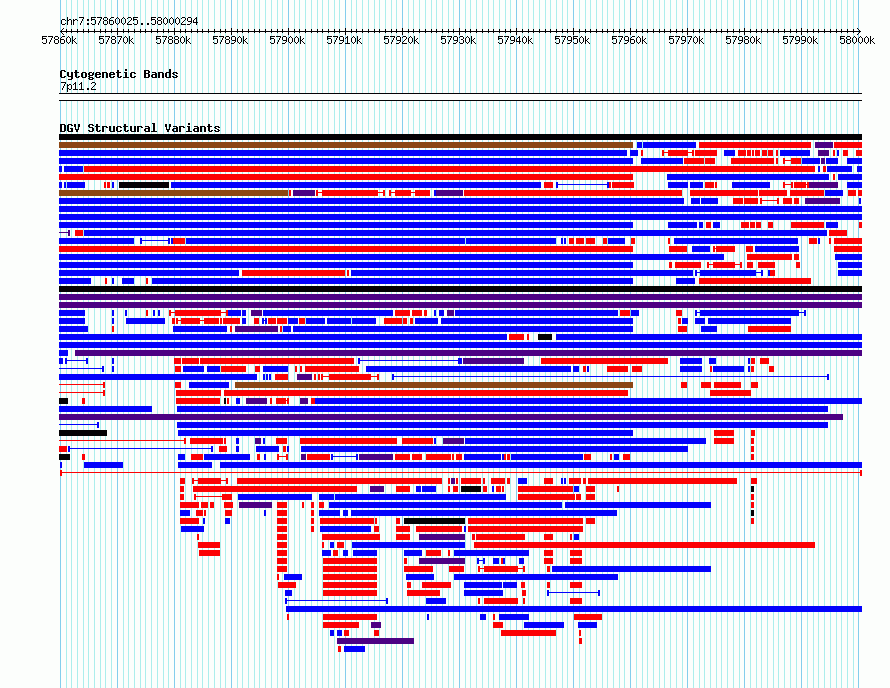890x688 pixels.
Task: Click the 57970k ruler label
Action: (686, 40)
